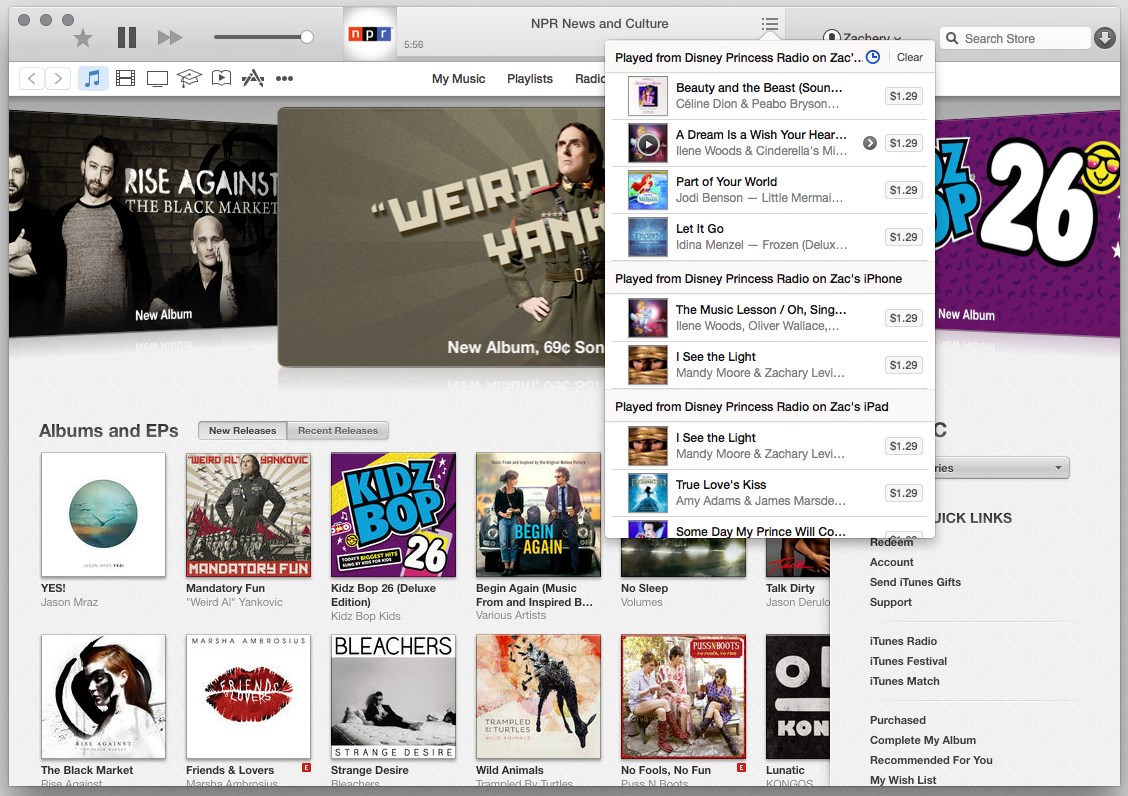1128x796 pixels.
Task: Switch to the My Music tab
Action: tap(458, 78)
